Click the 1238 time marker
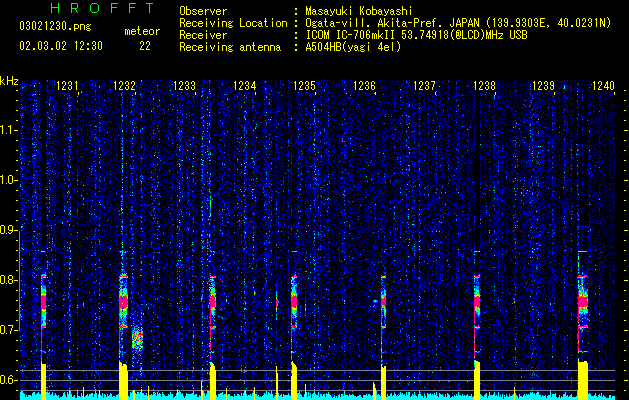Image resolution: width=629 pixels, height=400 pixels. click(x=484, y=85)
